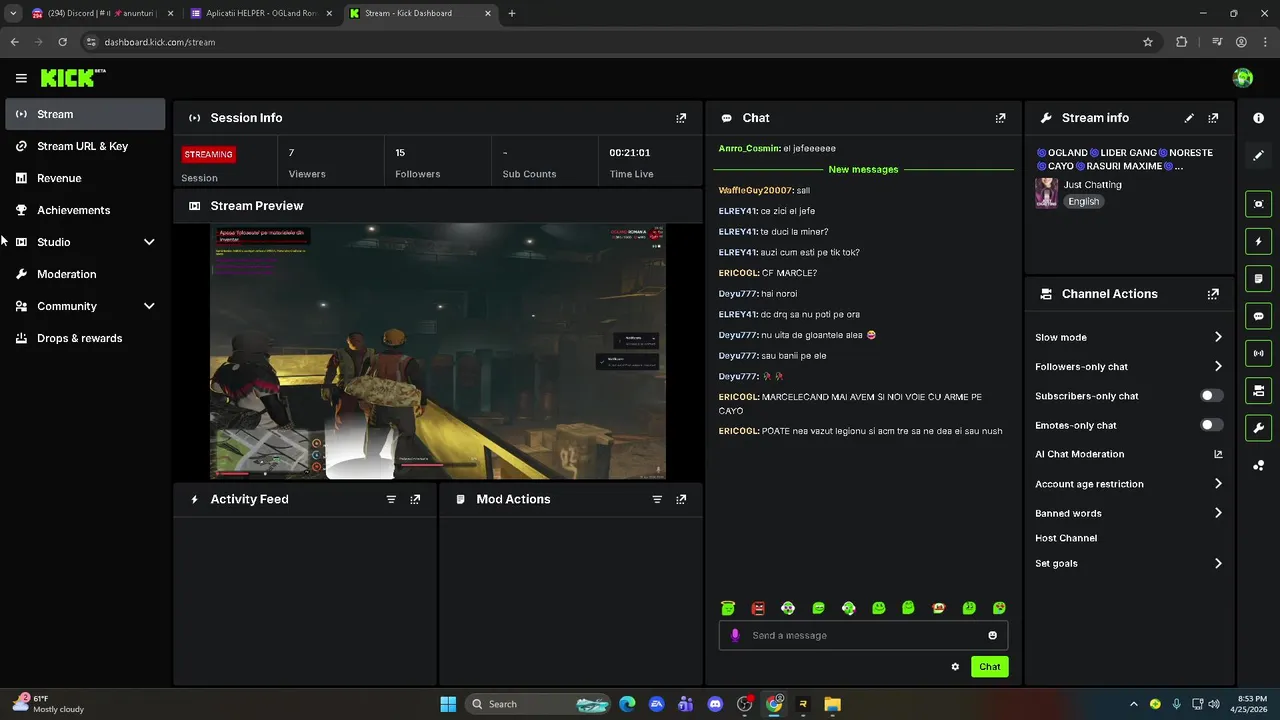
Task: Select Stream in the sidebar
Action: [x=85, y=114]
